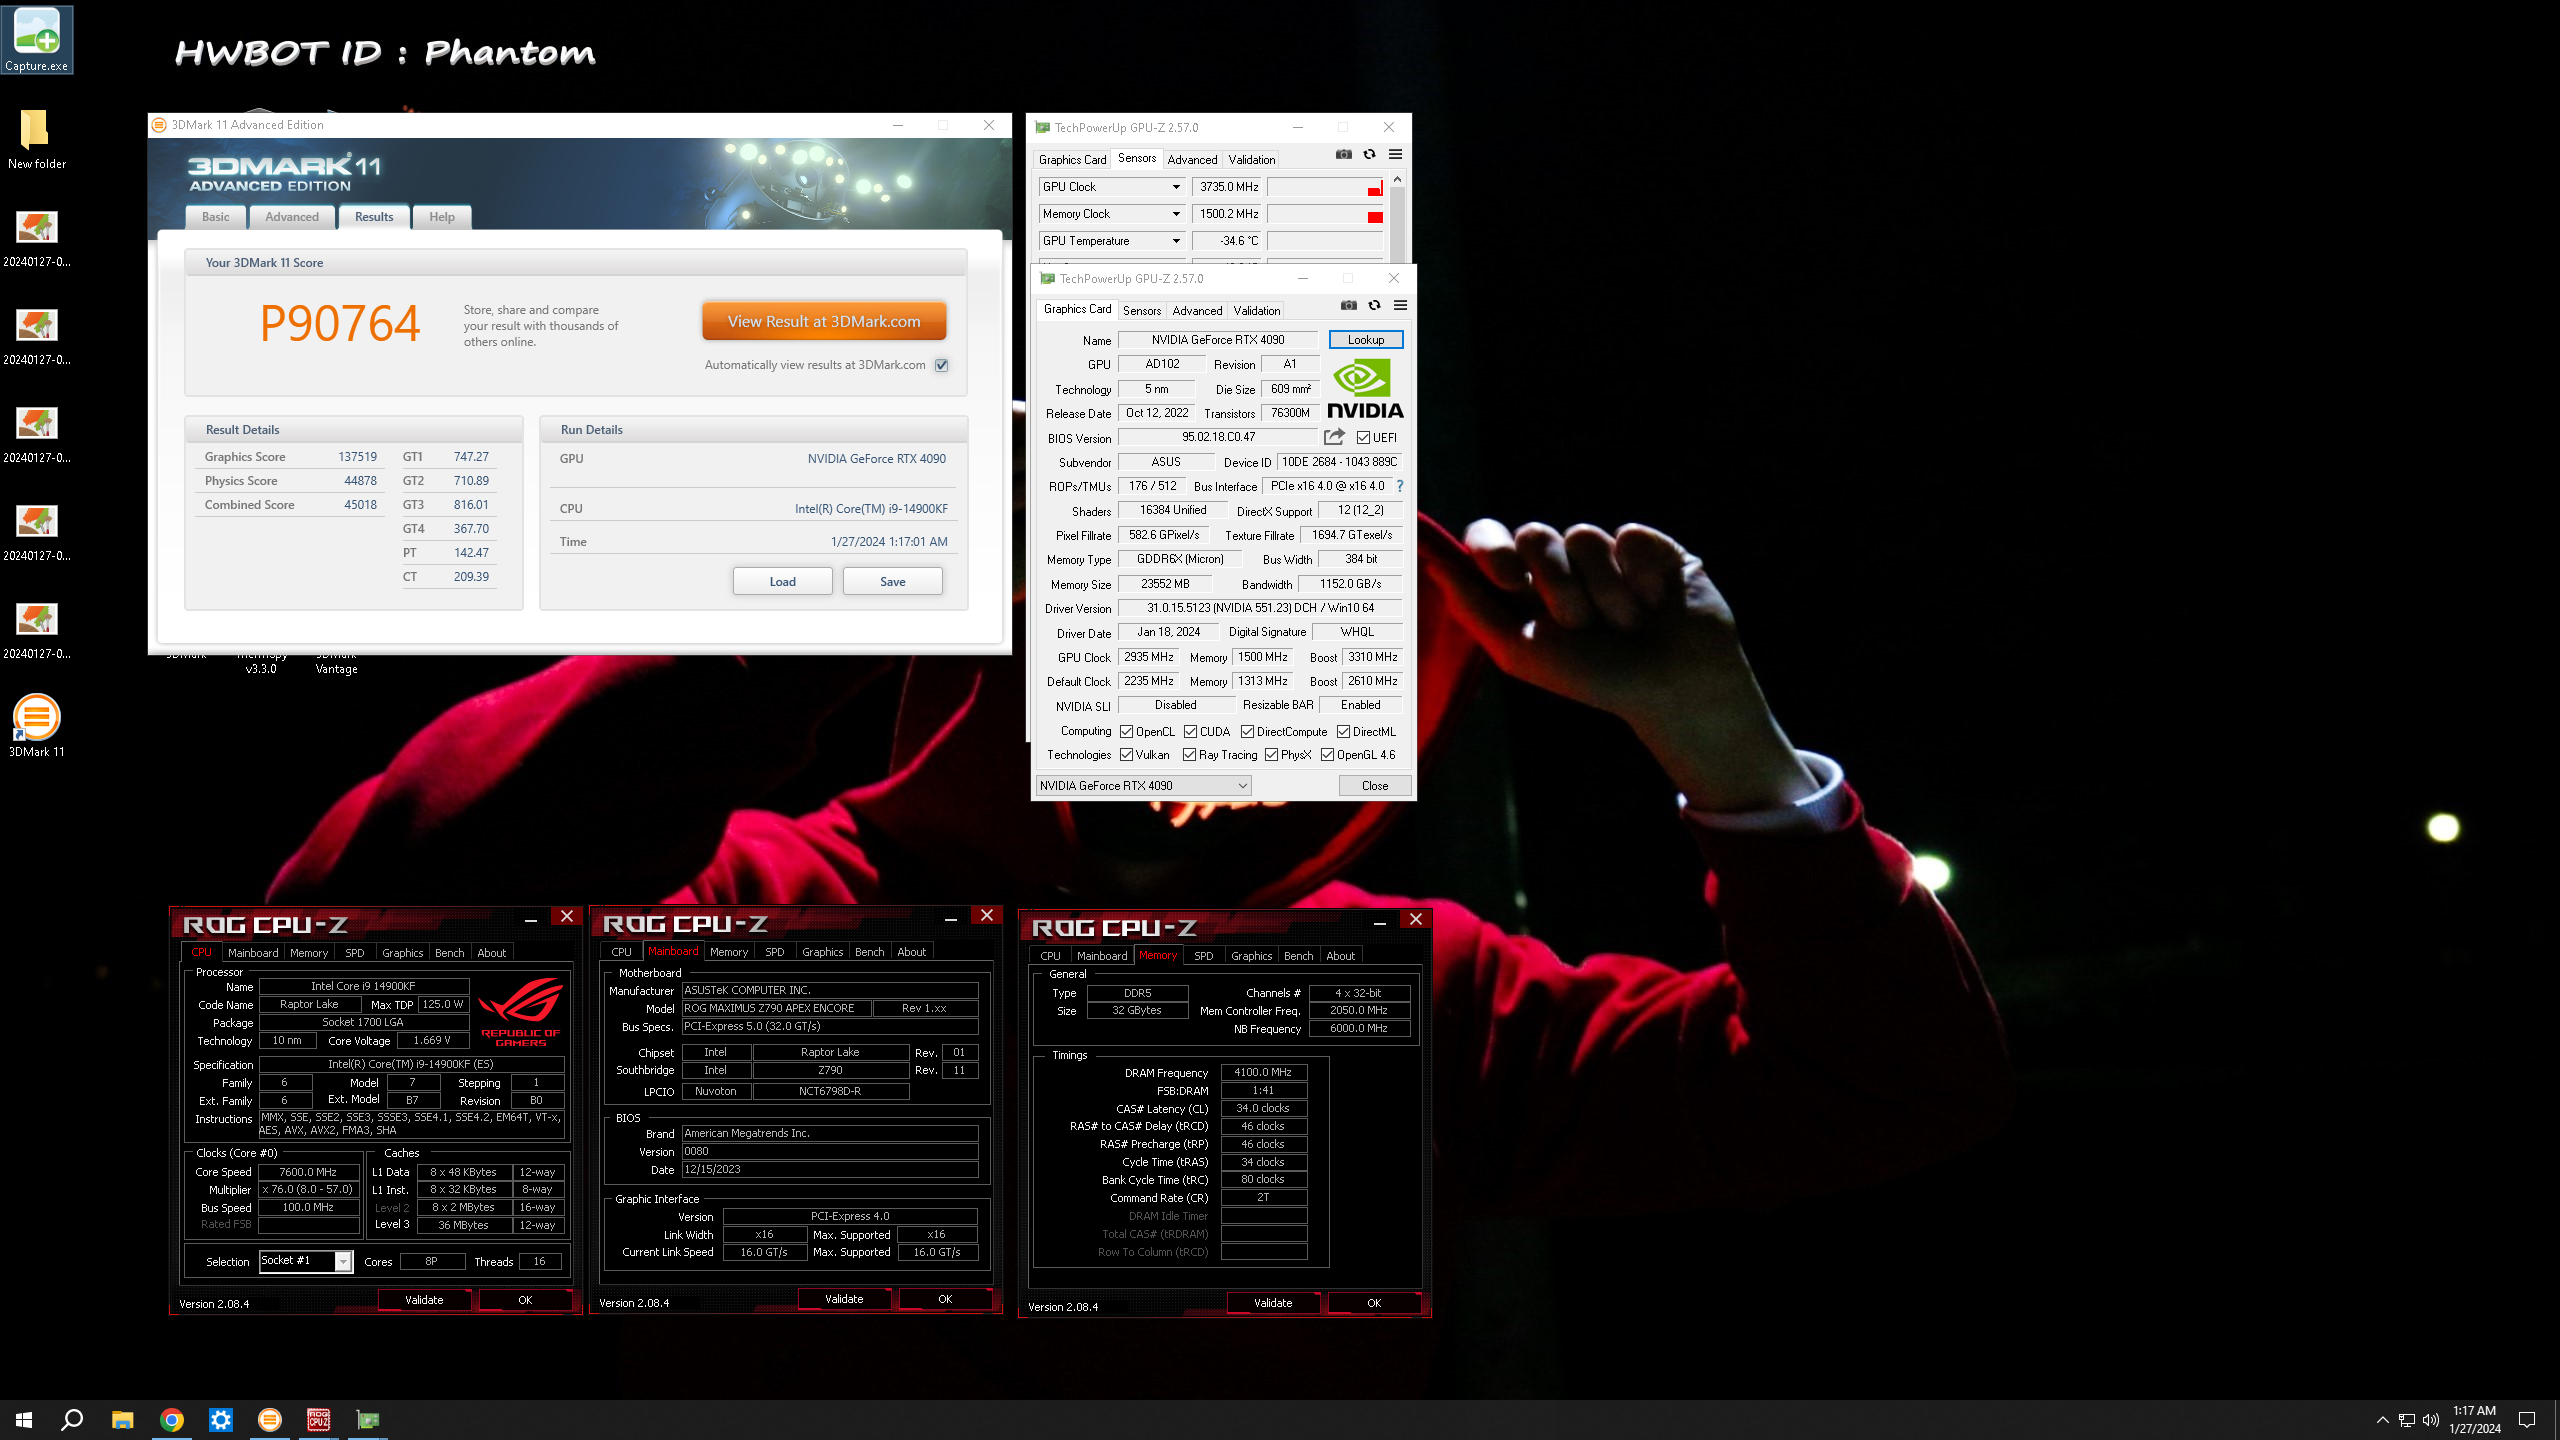Open taskbar Search icon

72,1420
